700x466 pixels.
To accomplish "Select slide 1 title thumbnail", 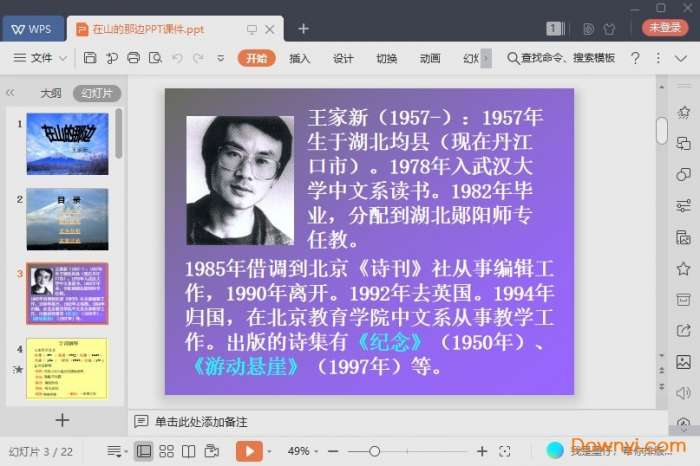I will coord(67,144).
